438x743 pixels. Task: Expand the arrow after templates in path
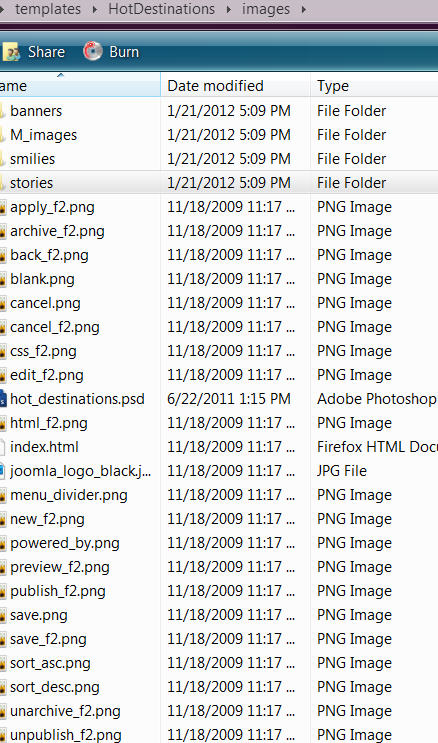click(95, 9)
